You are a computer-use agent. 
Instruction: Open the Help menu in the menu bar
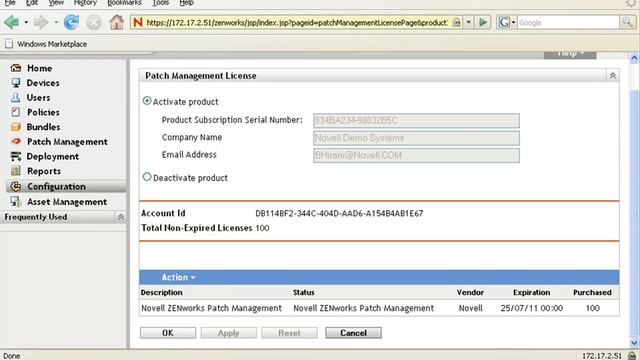point(187,3)
